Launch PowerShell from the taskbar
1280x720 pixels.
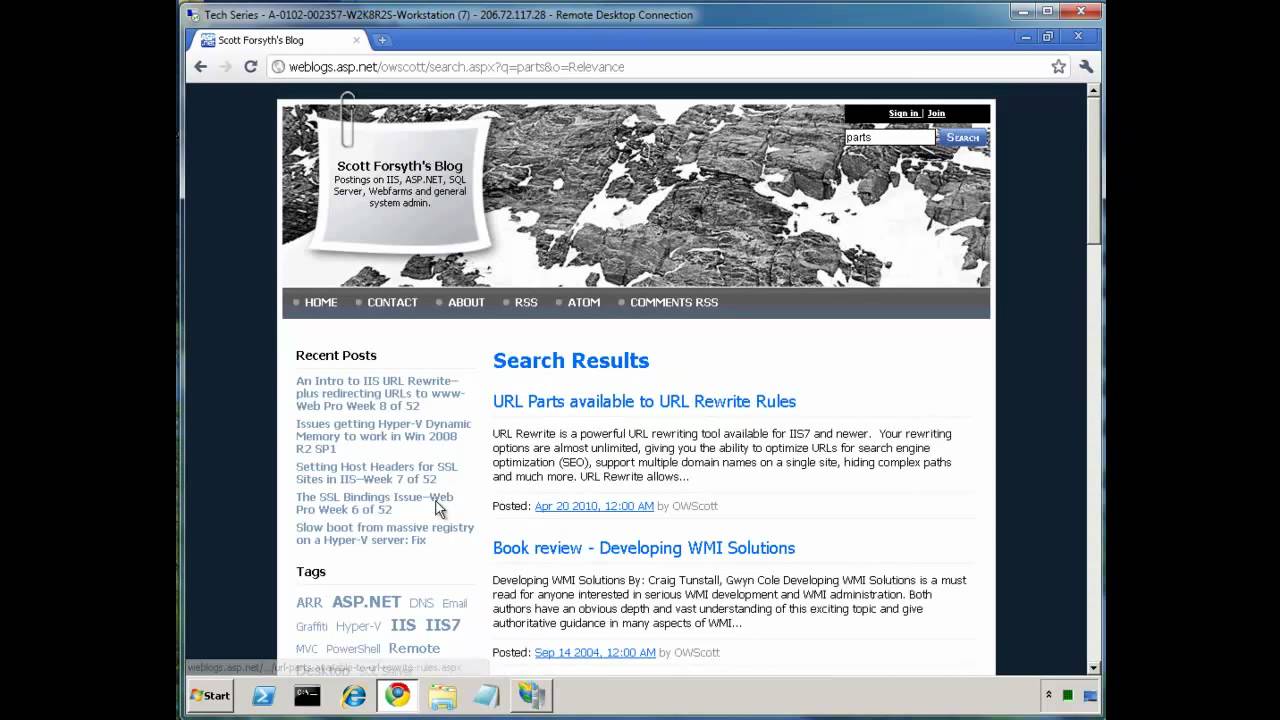[x=264, y=695]
